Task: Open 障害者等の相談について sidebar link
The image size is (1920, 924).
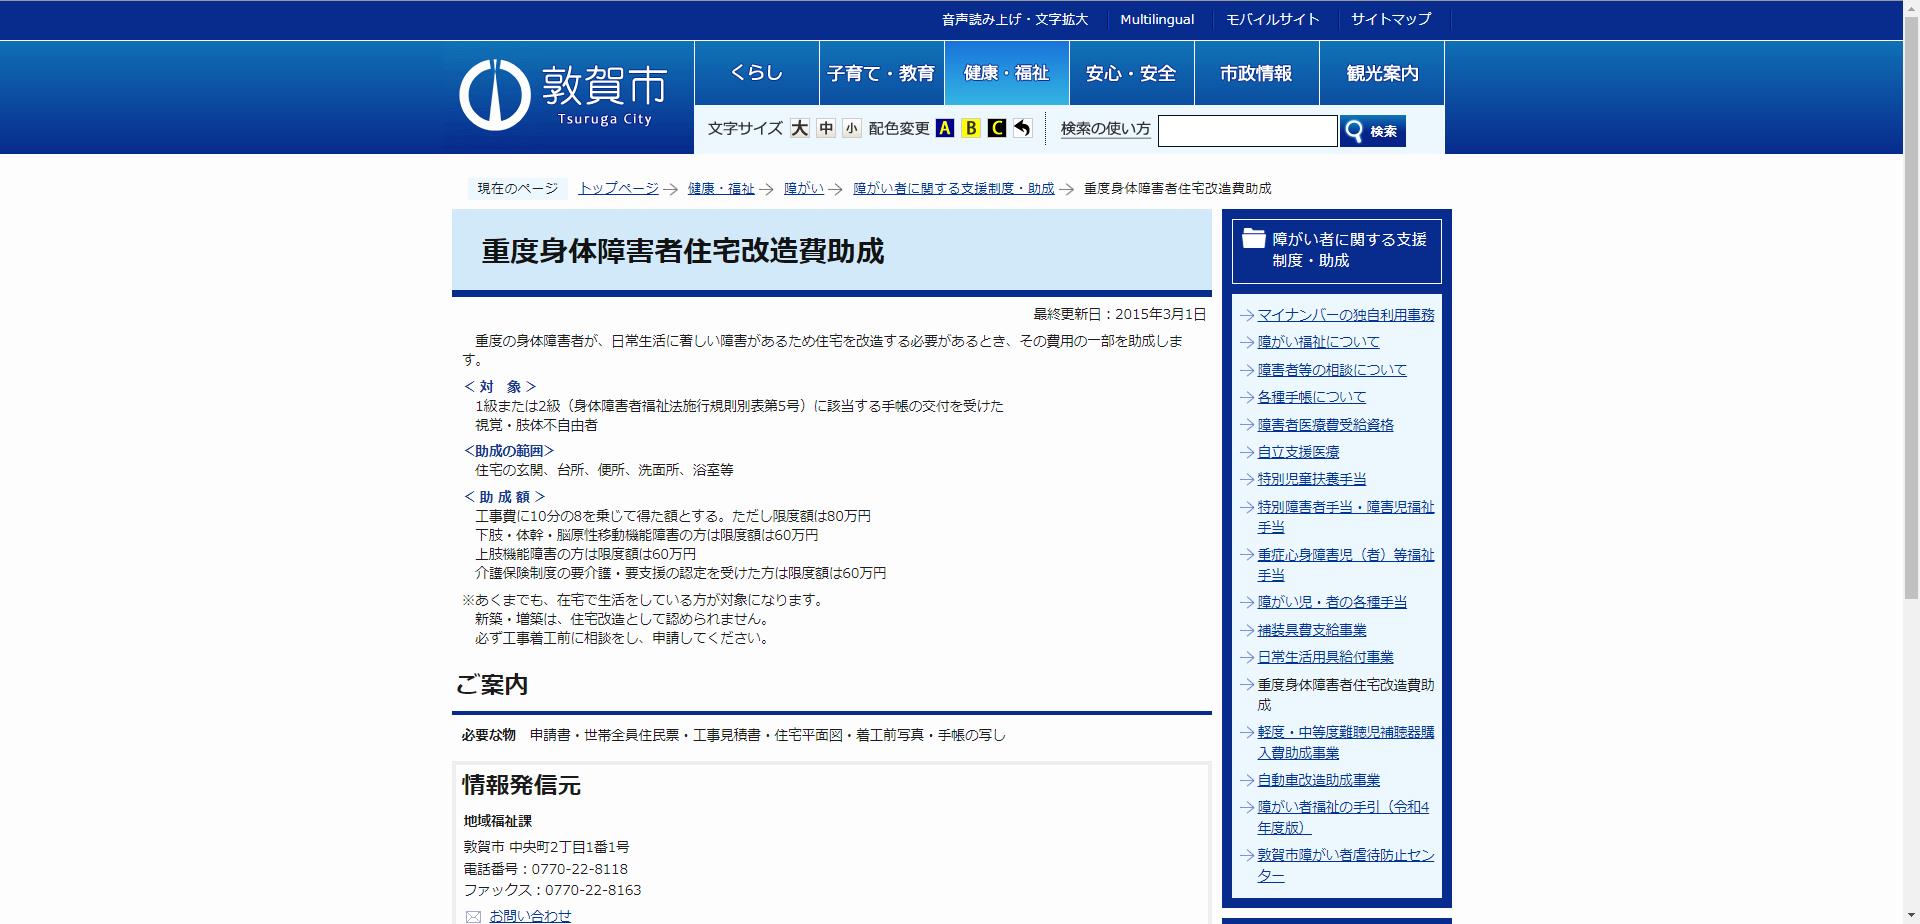Action: tap(1332, 370)
